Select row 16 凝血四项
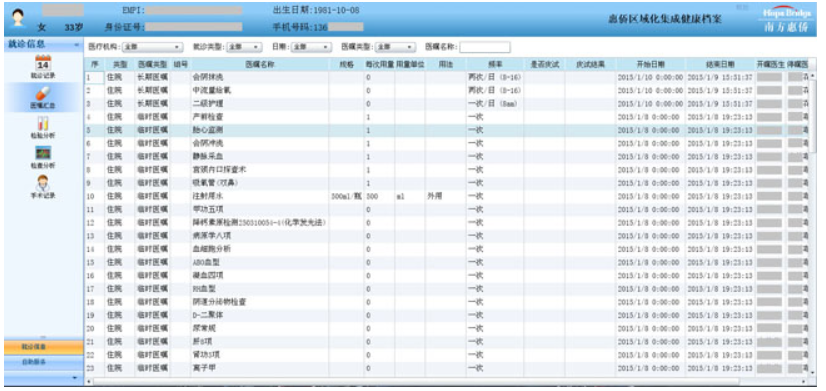Viewport: 826px width, 391px height. (447, 276)
